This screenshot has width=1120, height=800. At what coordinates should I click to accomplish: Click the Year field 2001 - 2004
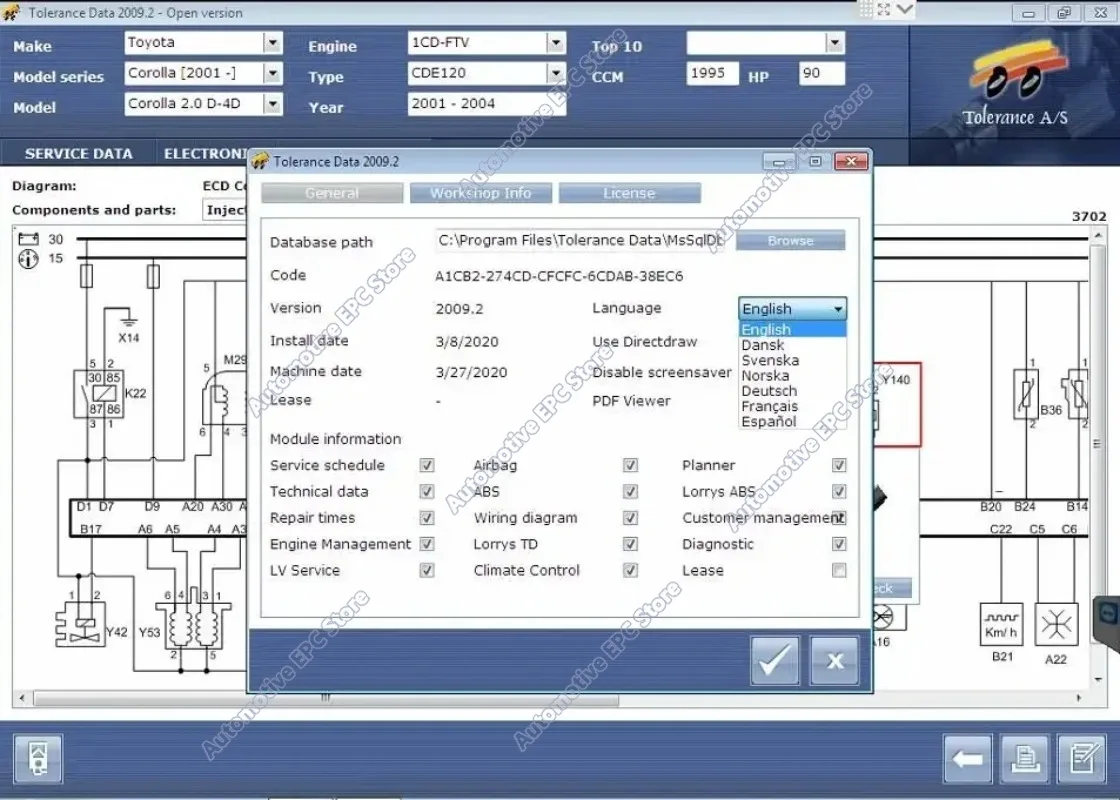[486, 104]
